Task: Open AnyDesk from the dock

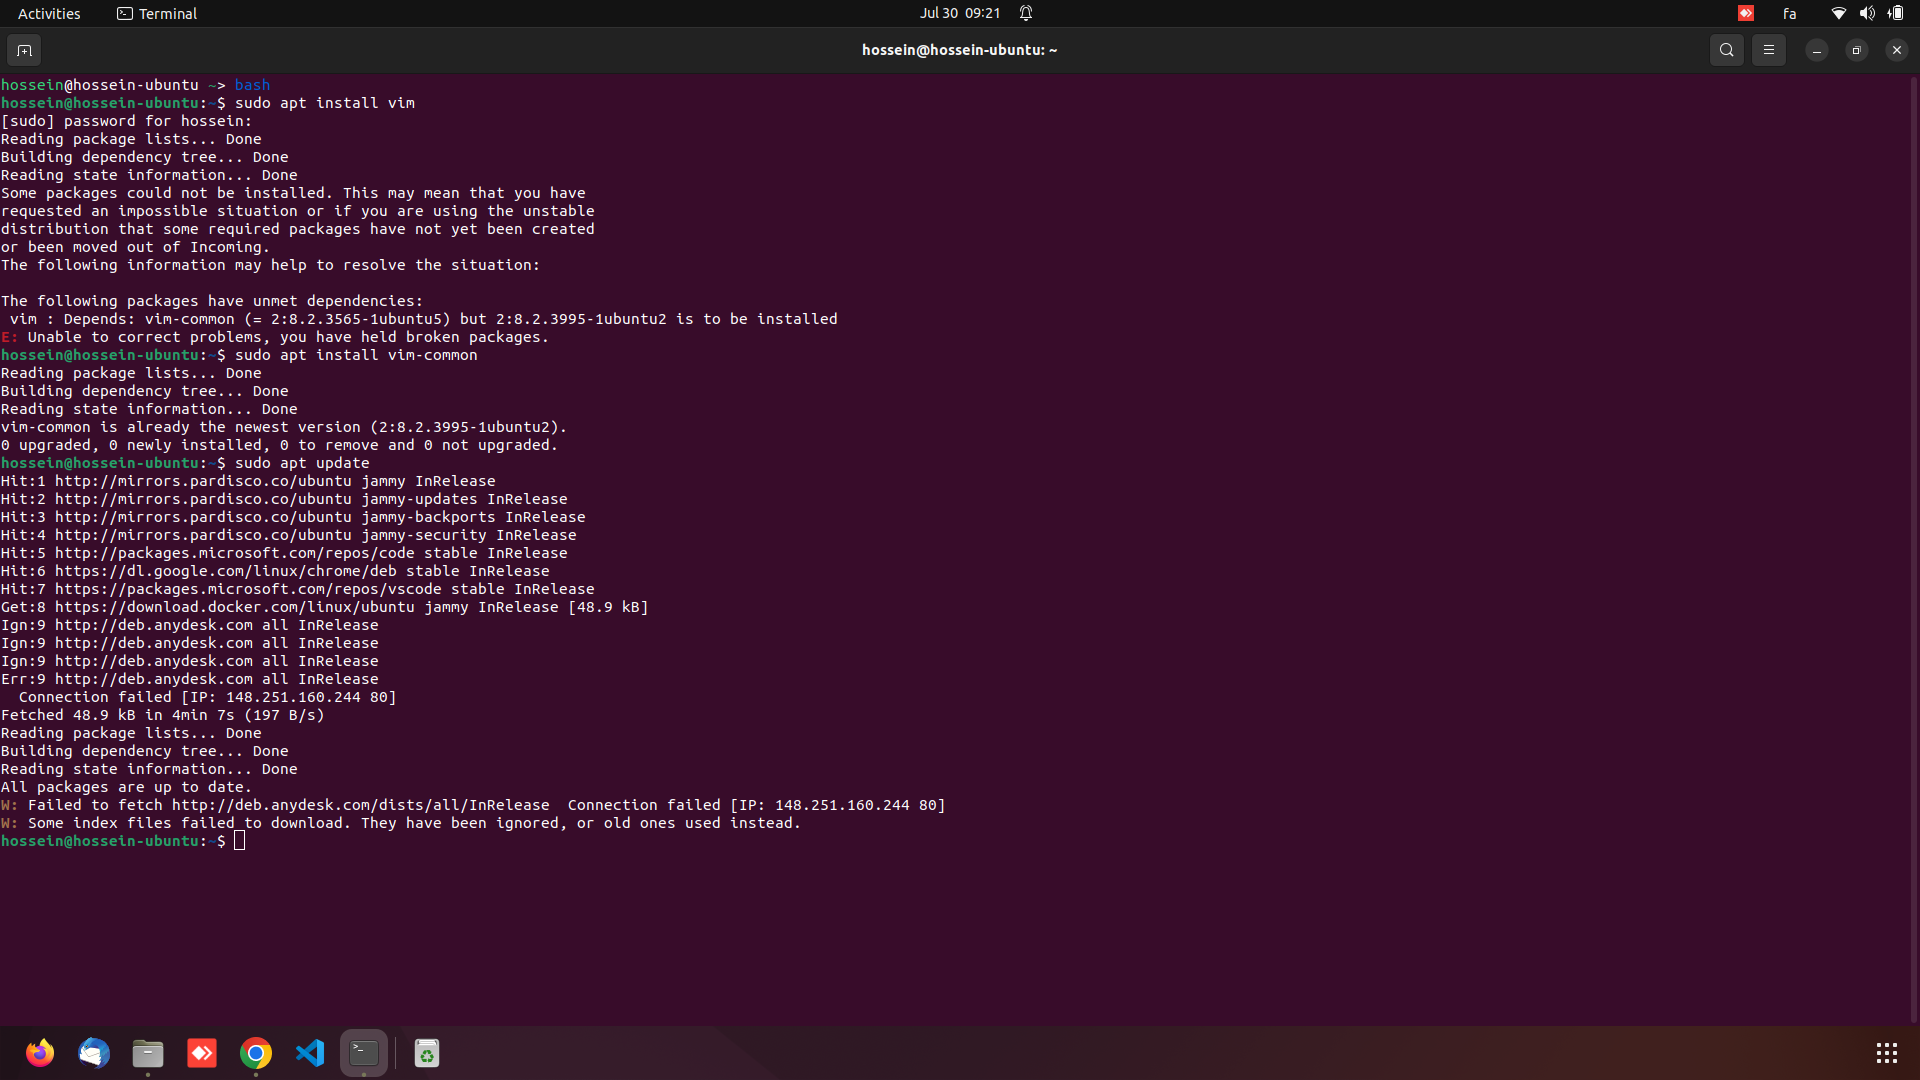Action: (202, 1053)
